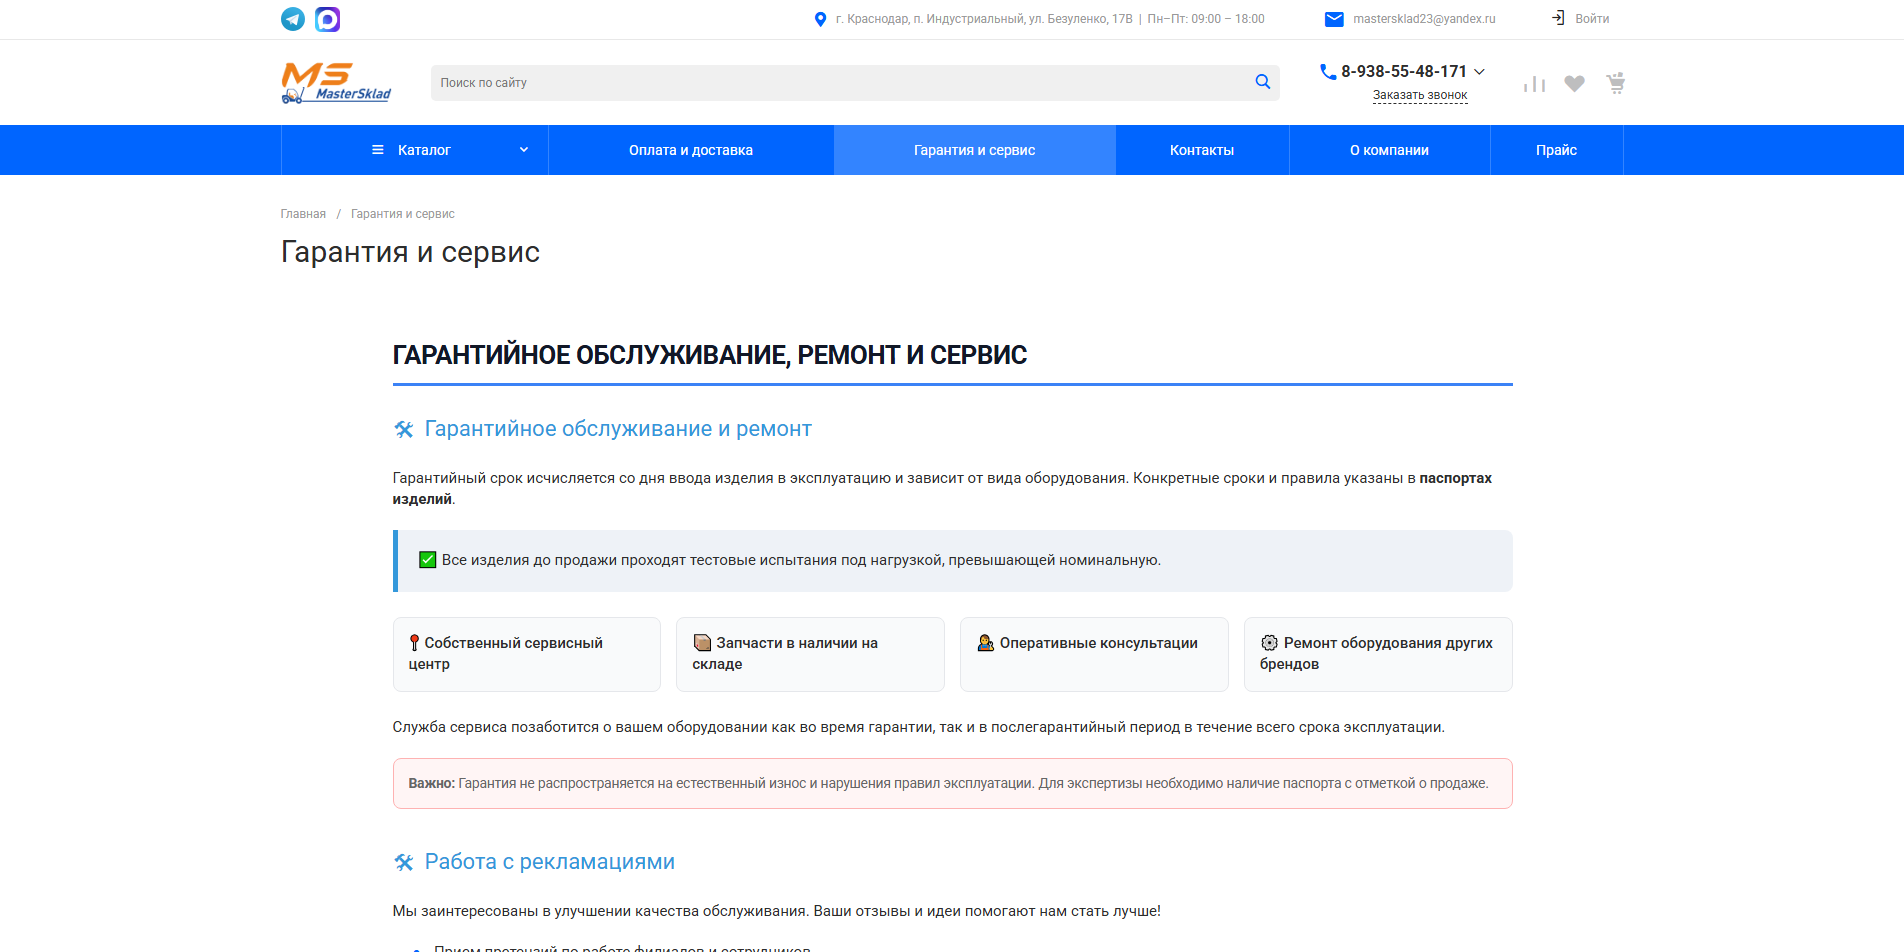The height and width of the screenshot is (952, 1904).
Task: Click the search magnifier icon
Action: [x=1263, y=82]
